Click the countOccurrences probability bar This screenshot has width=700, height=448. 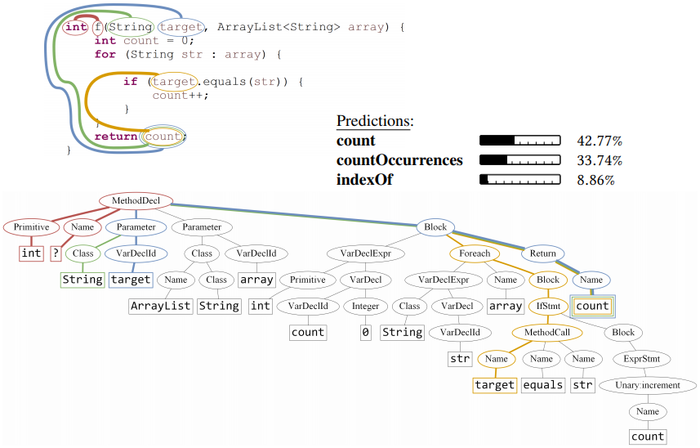pos(516,160)
